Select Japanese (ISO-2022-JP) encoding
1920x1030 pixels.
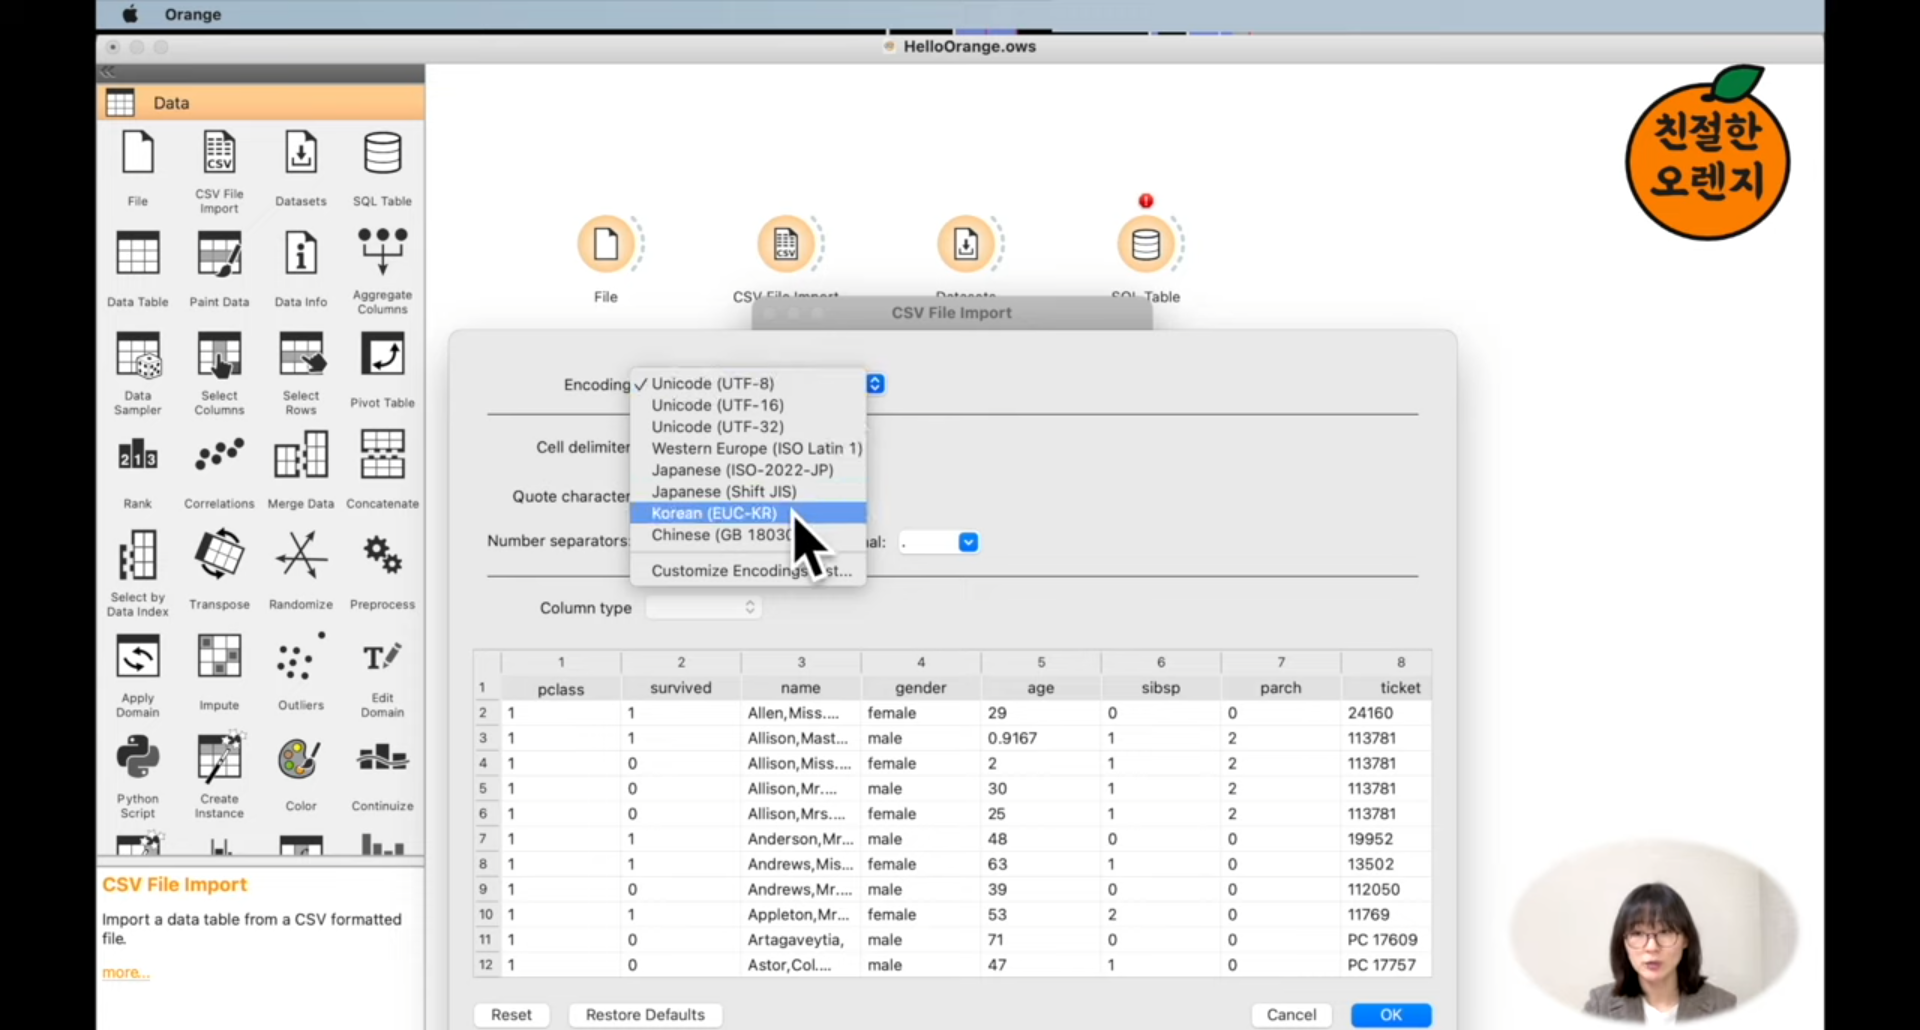[748, 470]
